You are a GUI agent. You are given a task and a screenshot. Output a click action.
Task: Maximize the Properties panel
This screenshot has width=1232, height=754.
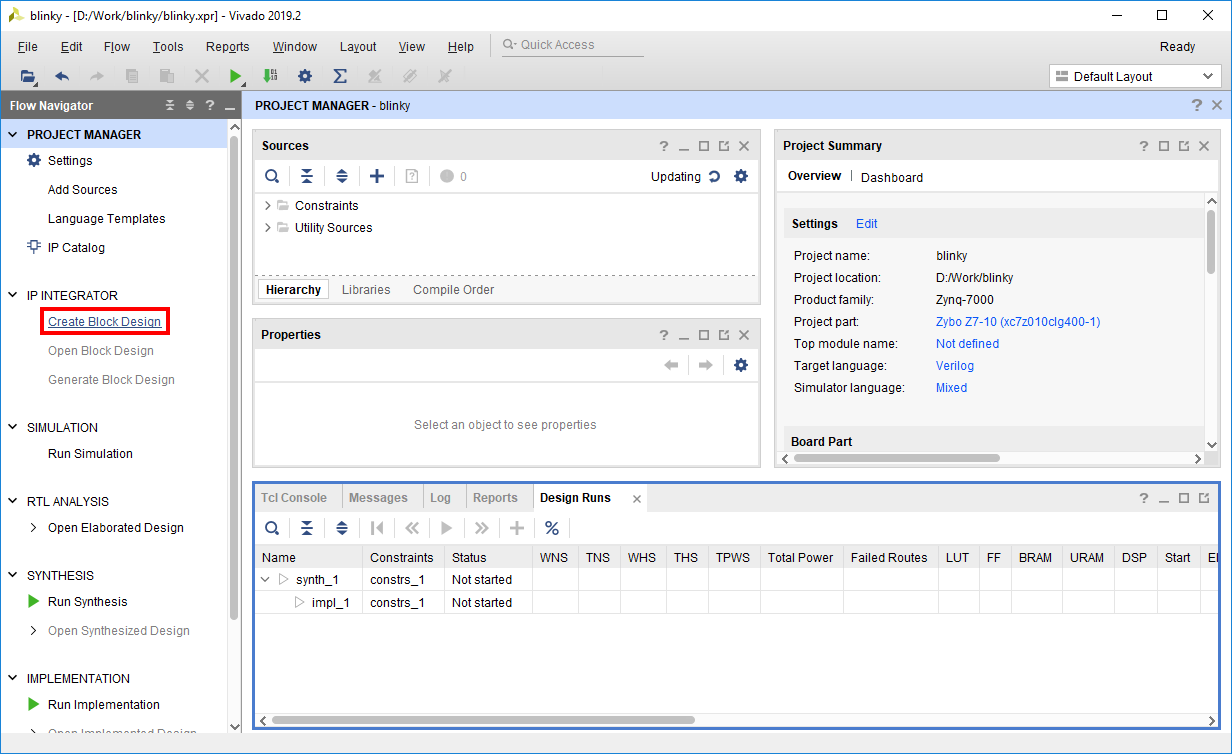[x=704, y=335]
